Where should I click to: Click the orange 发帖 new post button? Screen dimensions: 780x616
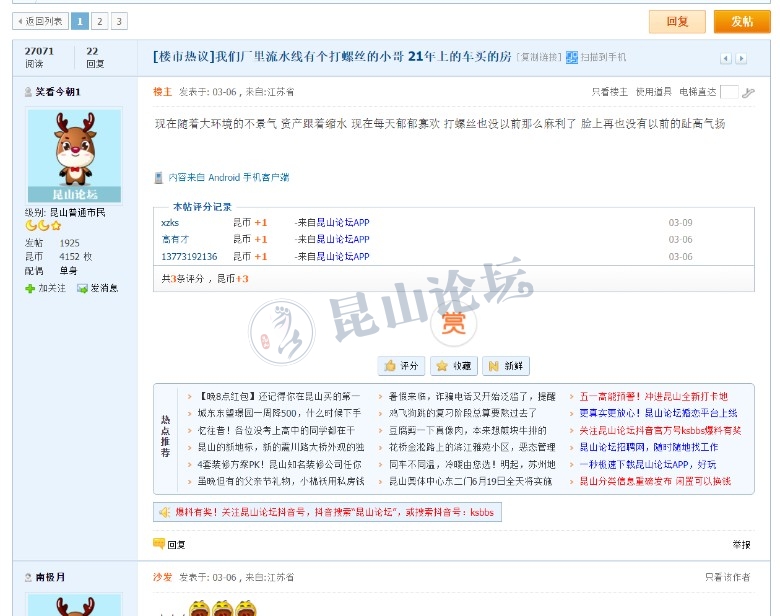(x=741, y=21)
